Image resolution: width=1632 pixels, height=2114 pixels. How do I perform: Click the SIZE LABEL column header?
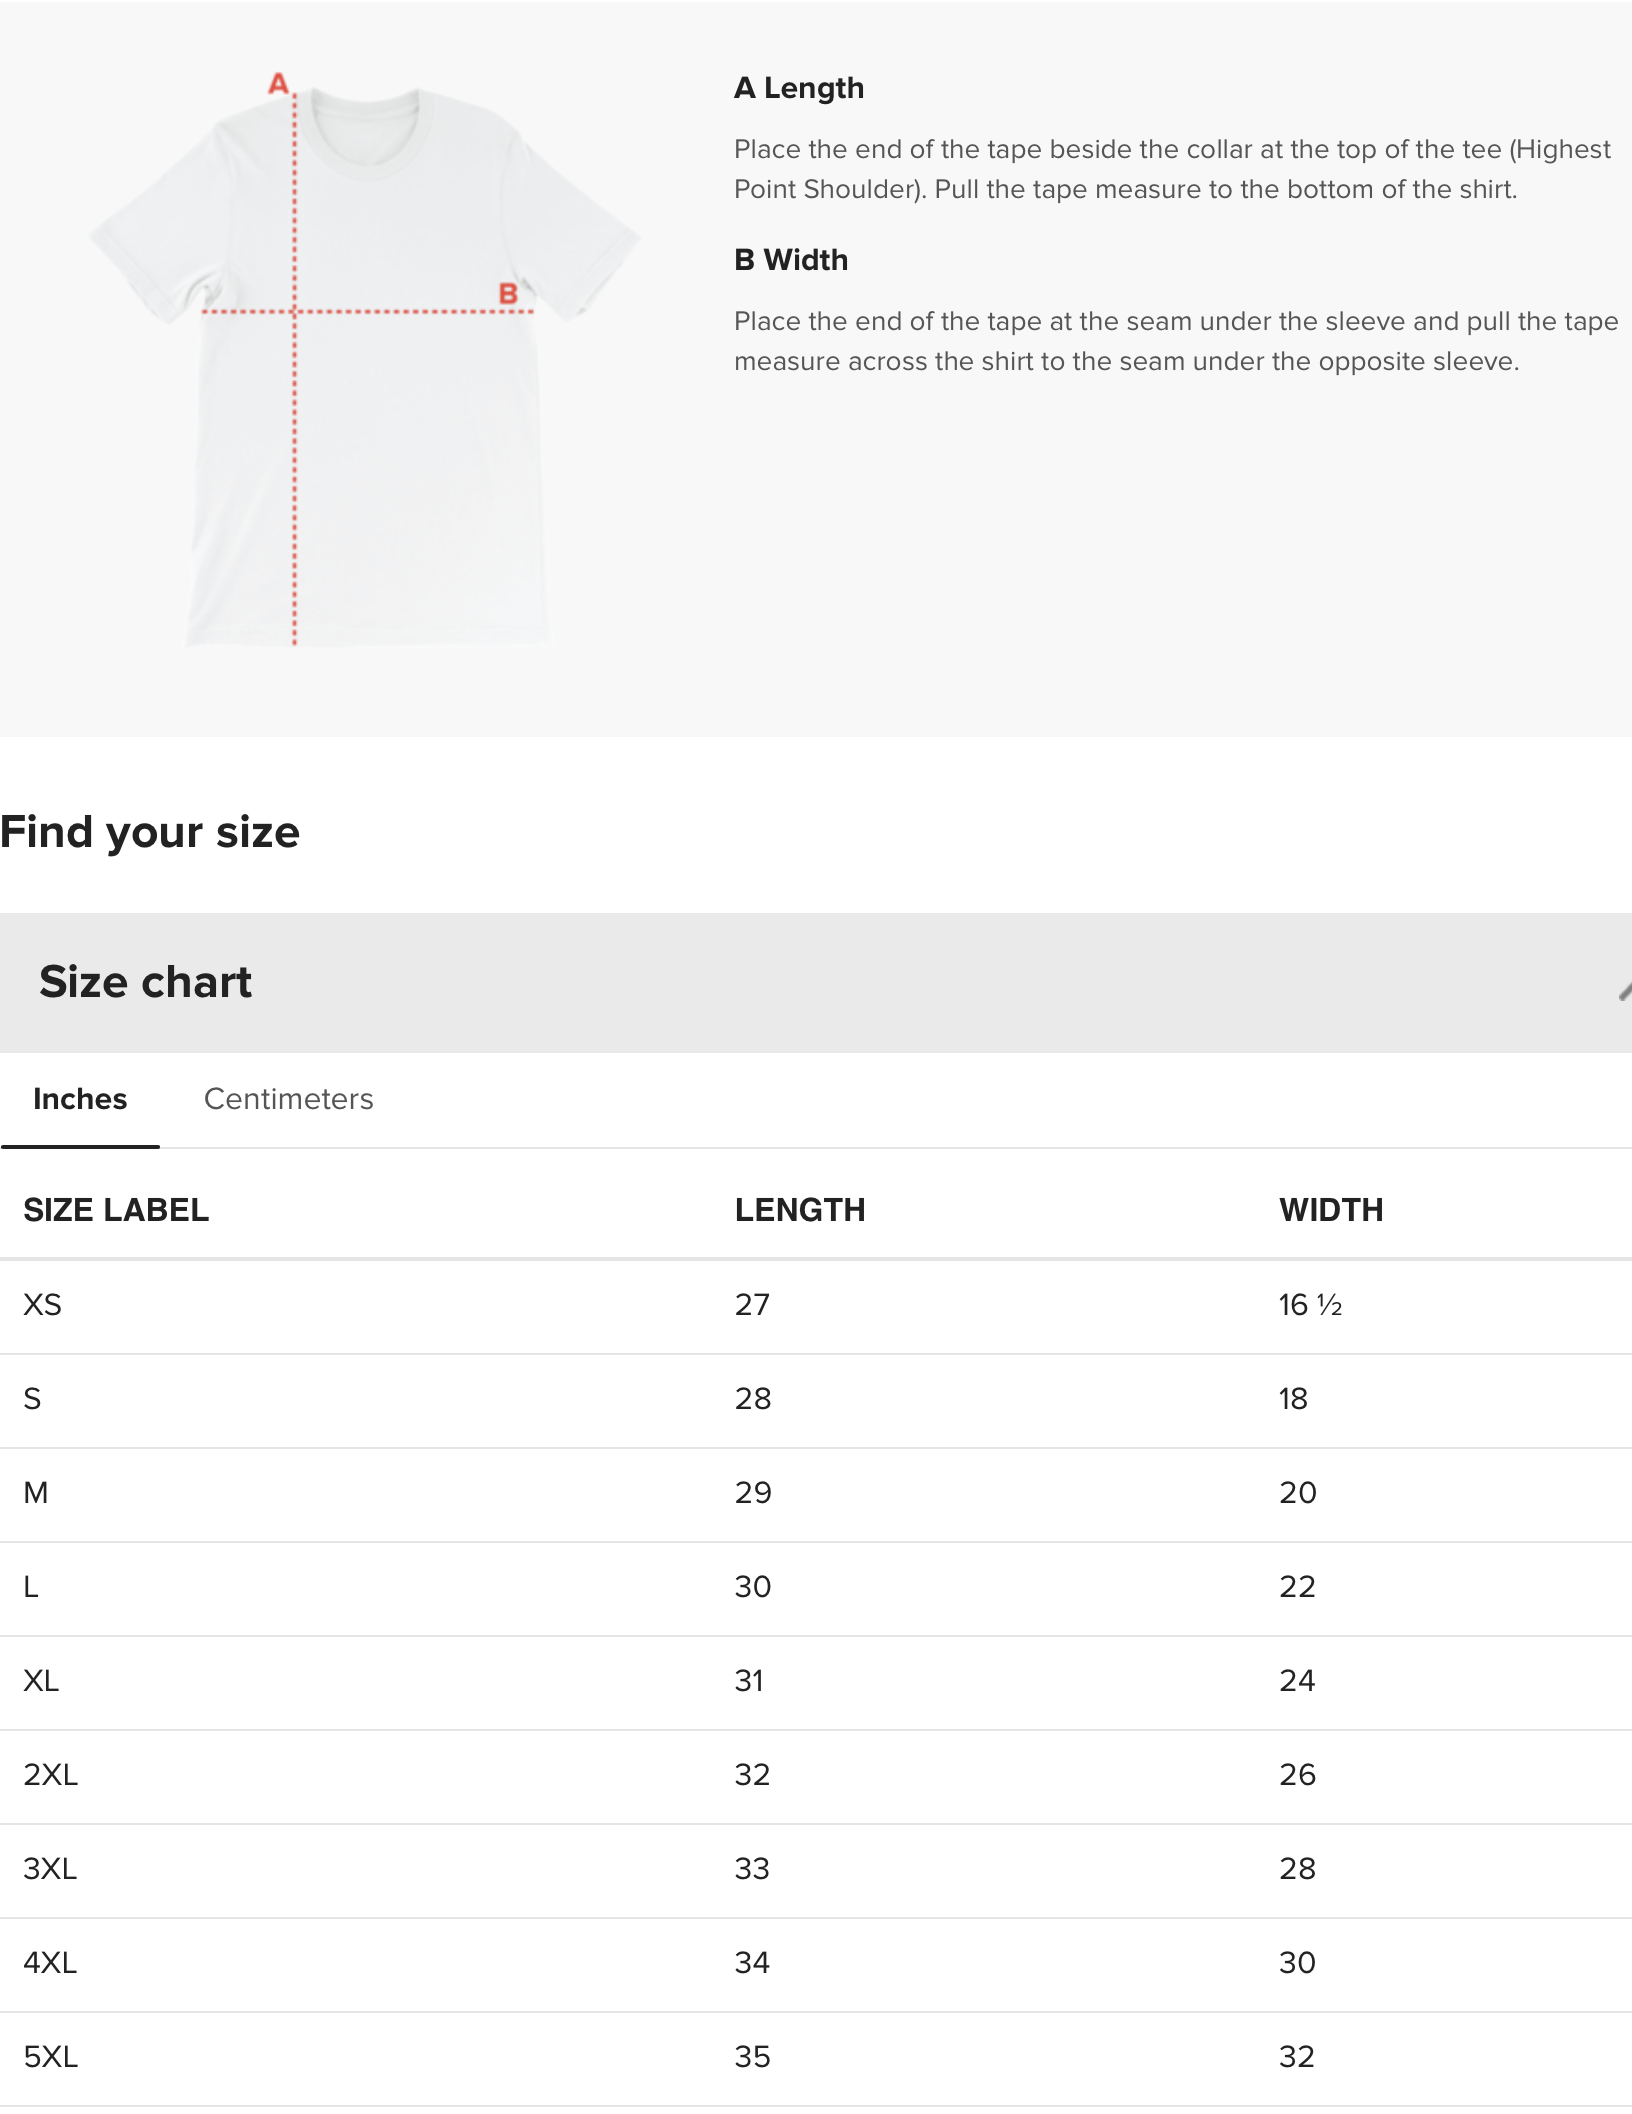pos(116,1210)
